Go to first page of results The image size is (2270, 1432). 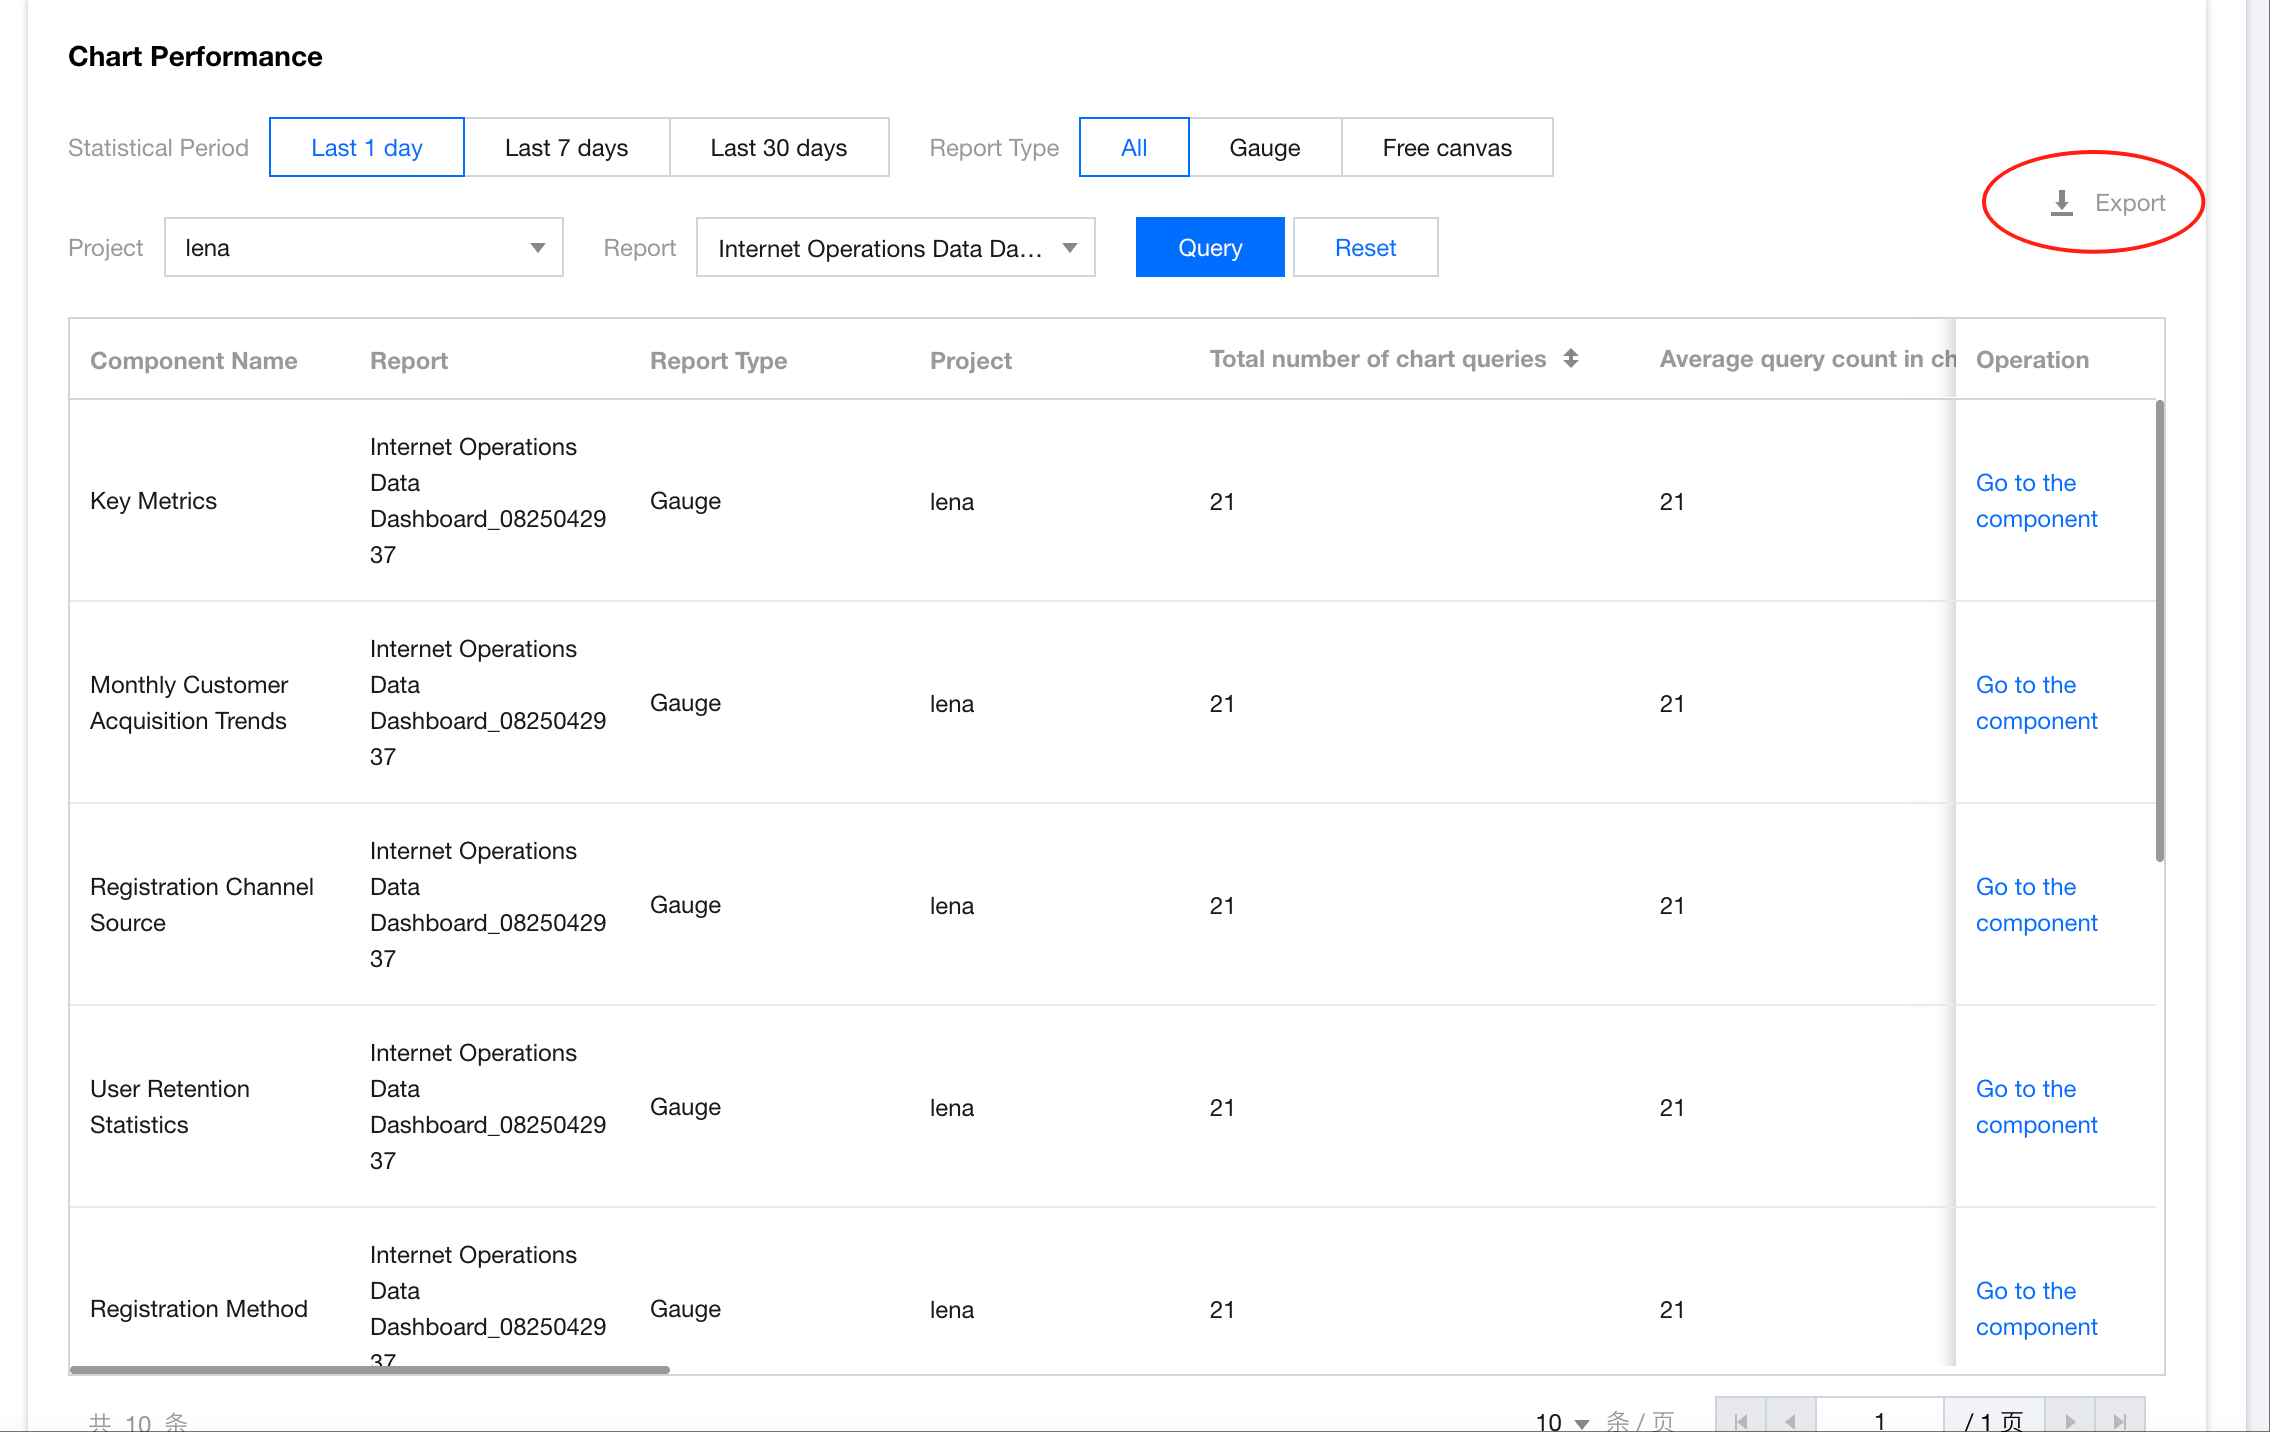click(1741, 1420)
